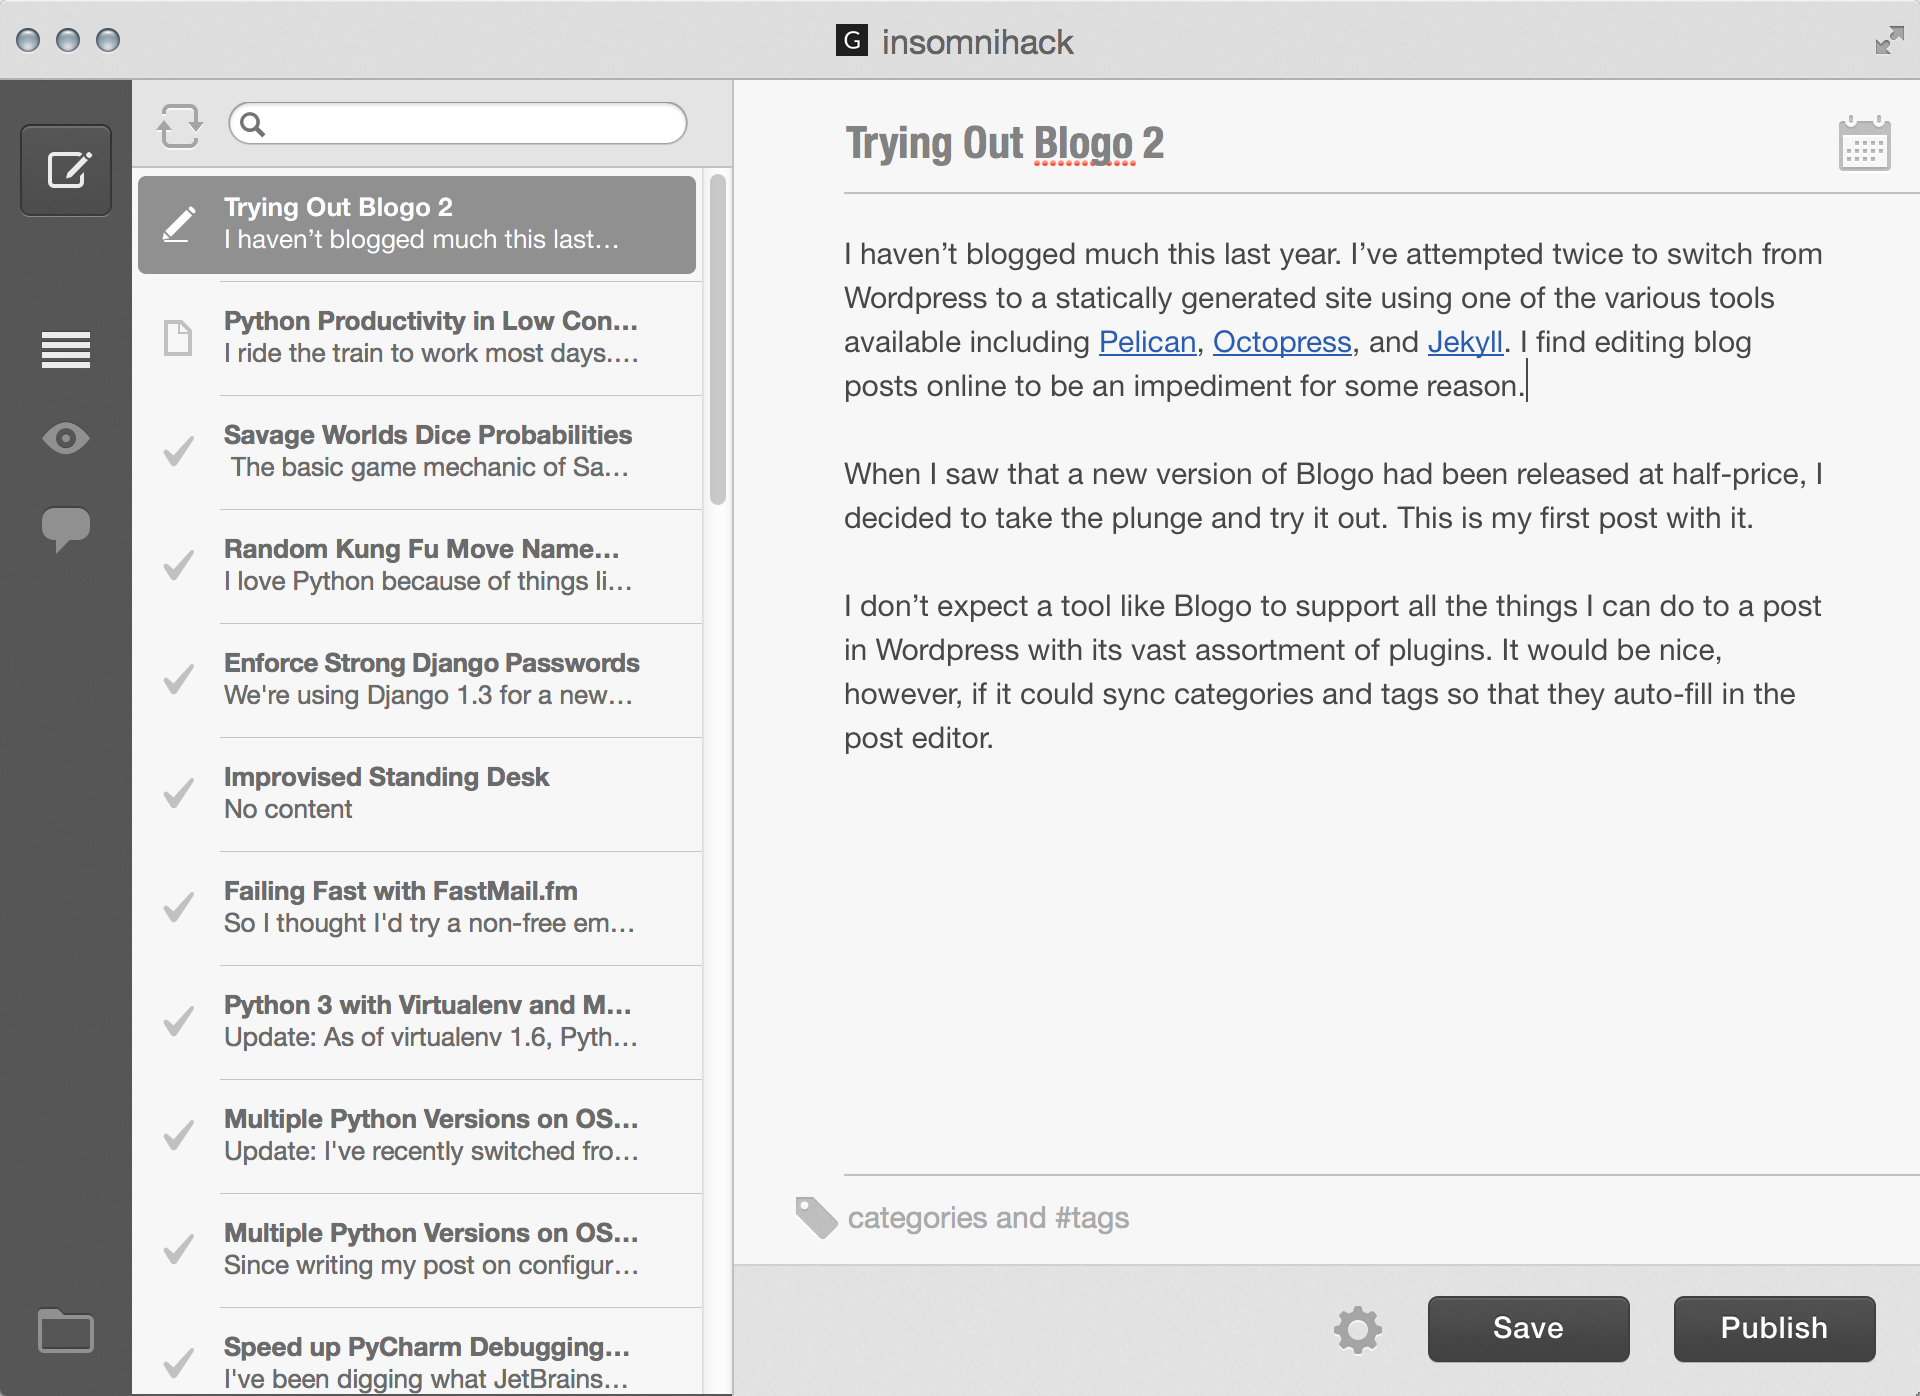
Task: Click the tag icon near categories
Action: coord(816,1217)
